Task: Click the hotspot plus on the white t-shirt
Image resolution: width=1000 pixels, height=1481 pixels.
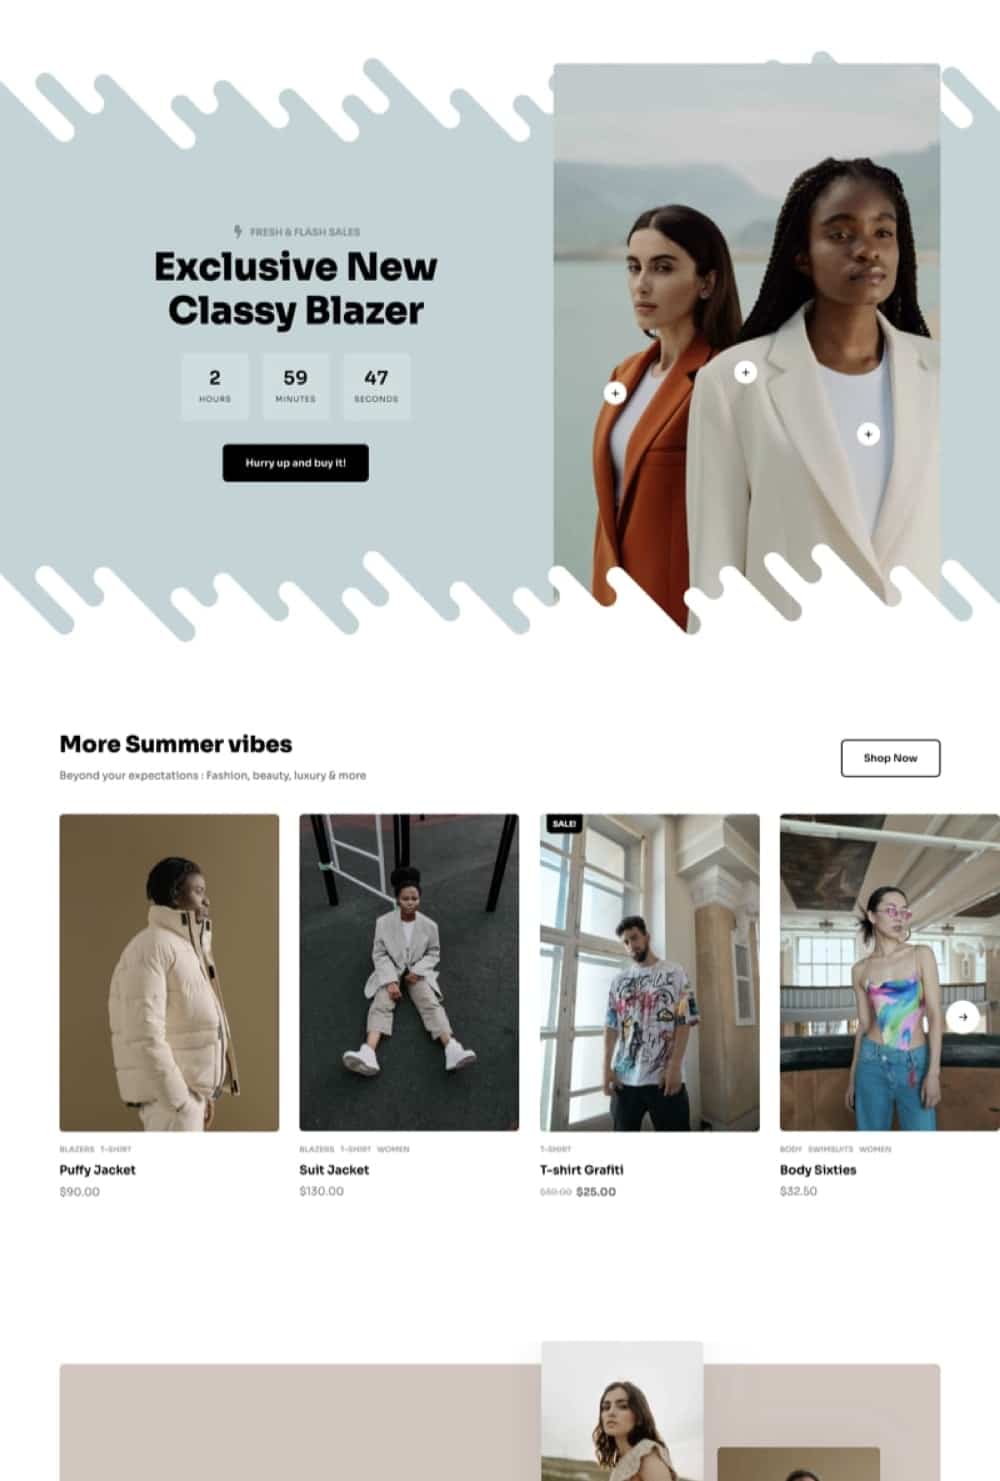Action: [x=868, y=434]
